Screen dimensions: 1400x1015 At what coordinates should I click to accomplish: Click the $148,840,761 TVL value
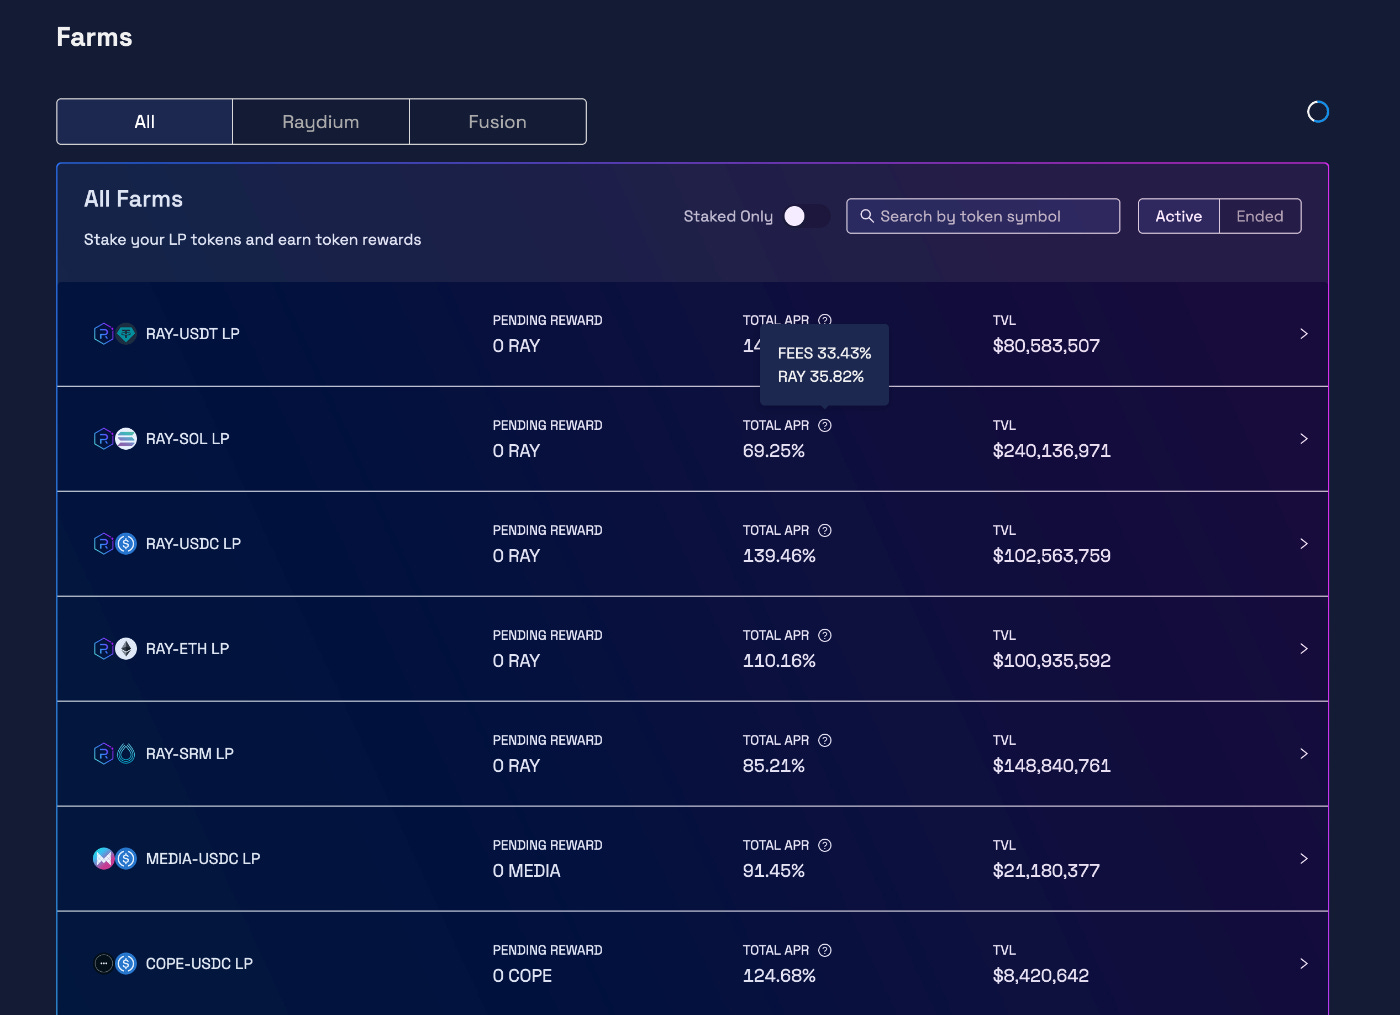[1052, 766]
